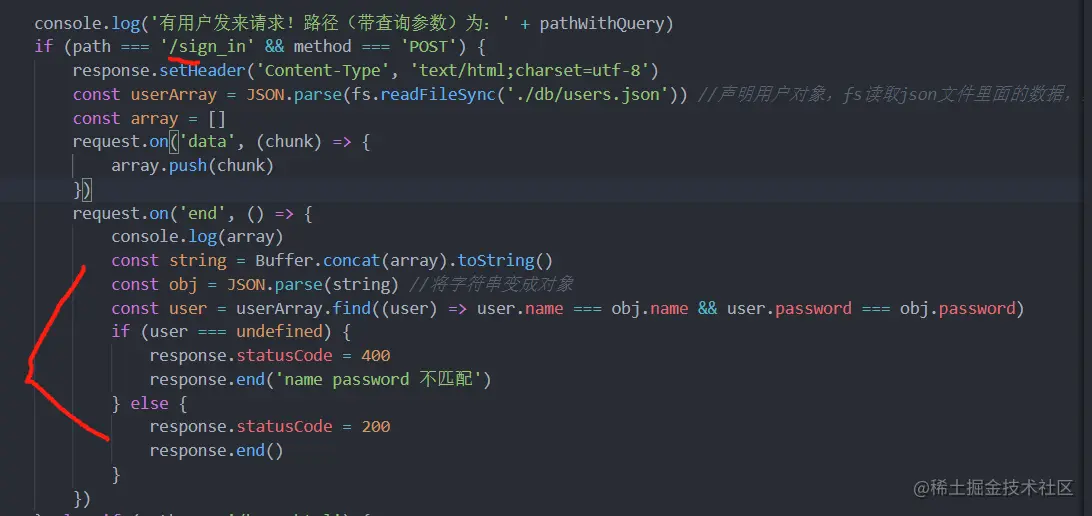Click the else keyword

click(149, 403)
